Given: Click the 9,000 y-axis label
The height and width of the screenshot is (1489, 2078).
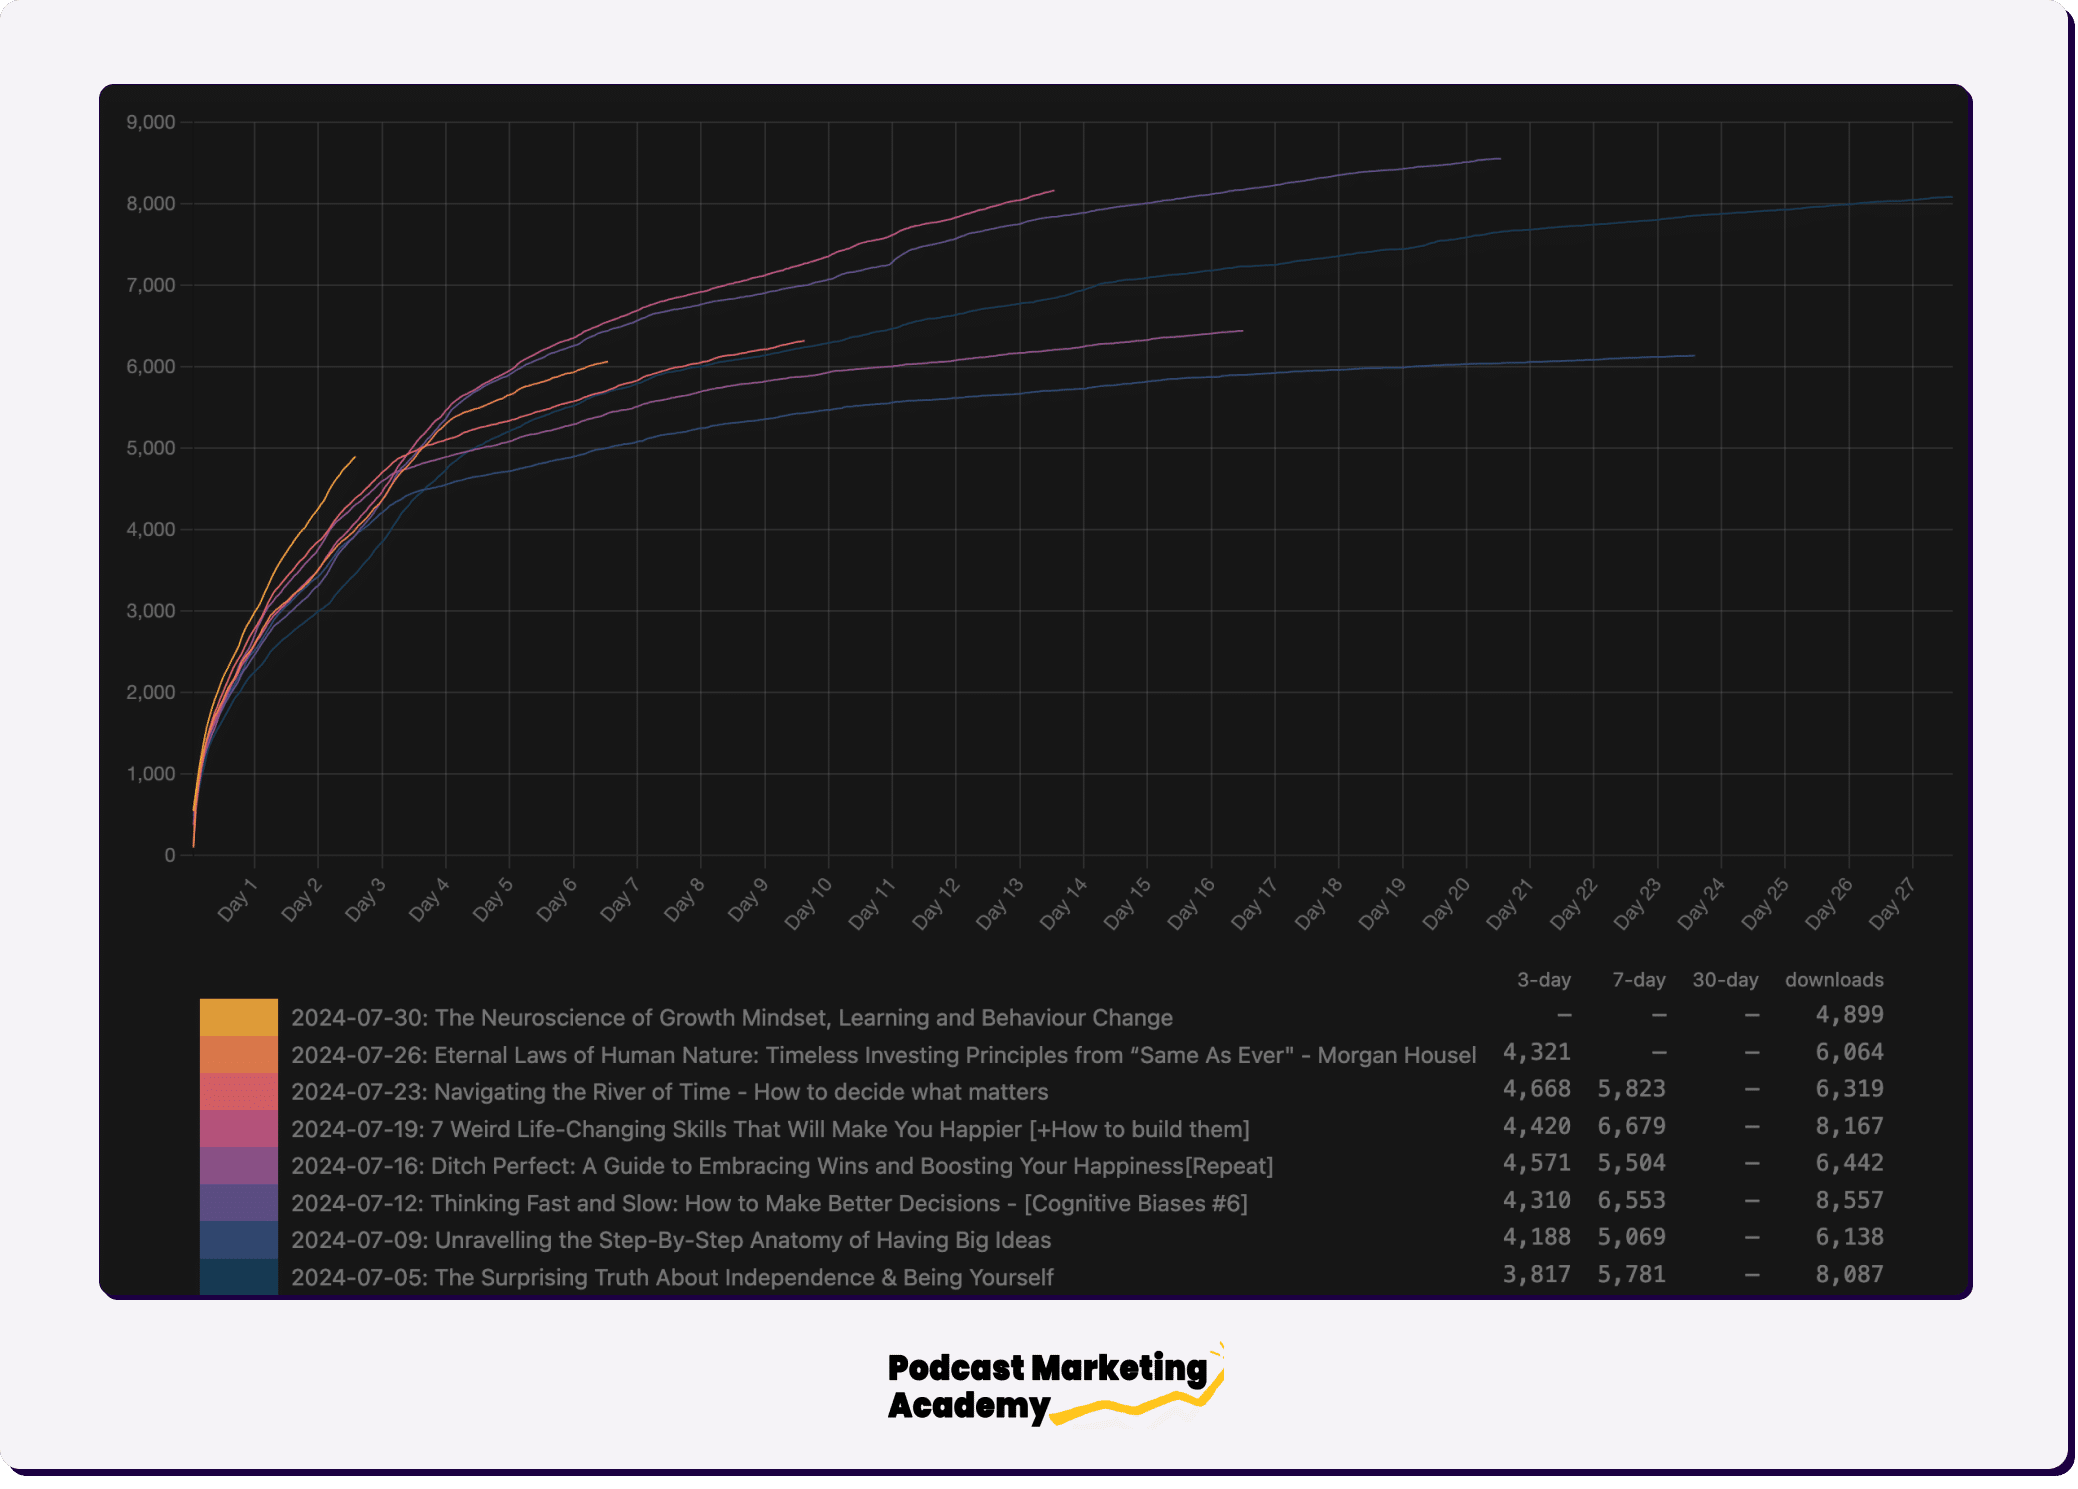Looking at the screenshot, I should click(x=151, y=122).
